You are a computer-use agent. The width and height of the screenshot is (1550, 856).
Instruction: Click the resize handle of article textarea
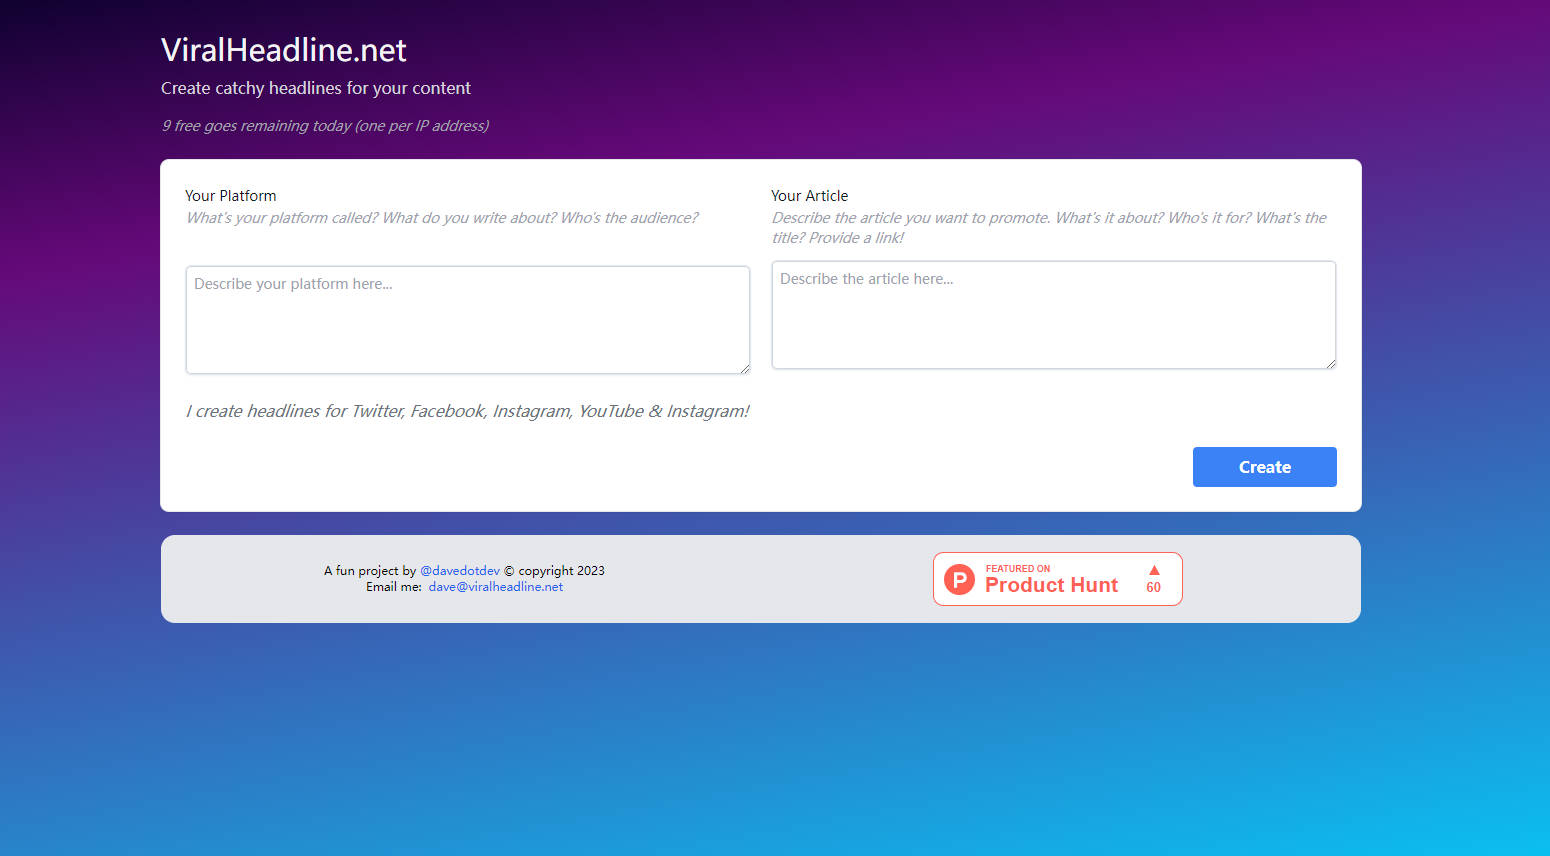pyautogui.click(x=1330, y=363)
